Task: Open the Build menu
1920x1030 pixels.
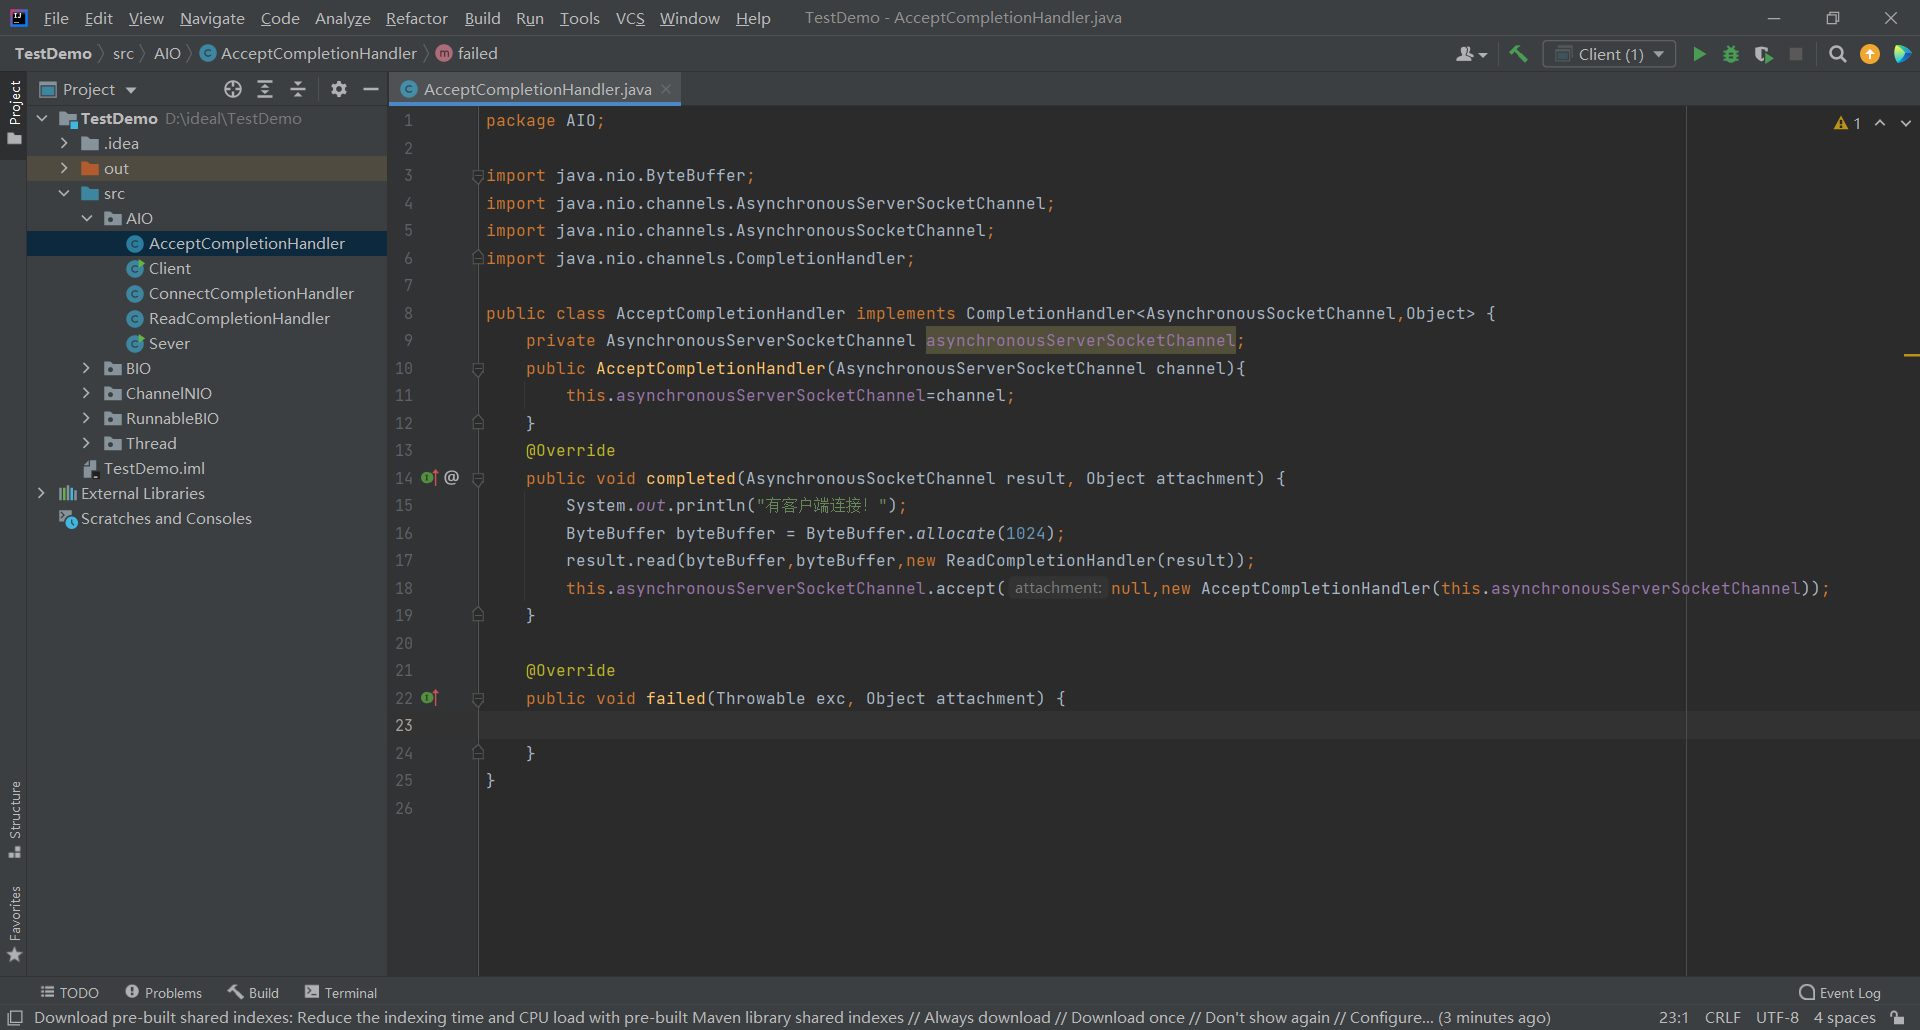Action: (482, 18)
